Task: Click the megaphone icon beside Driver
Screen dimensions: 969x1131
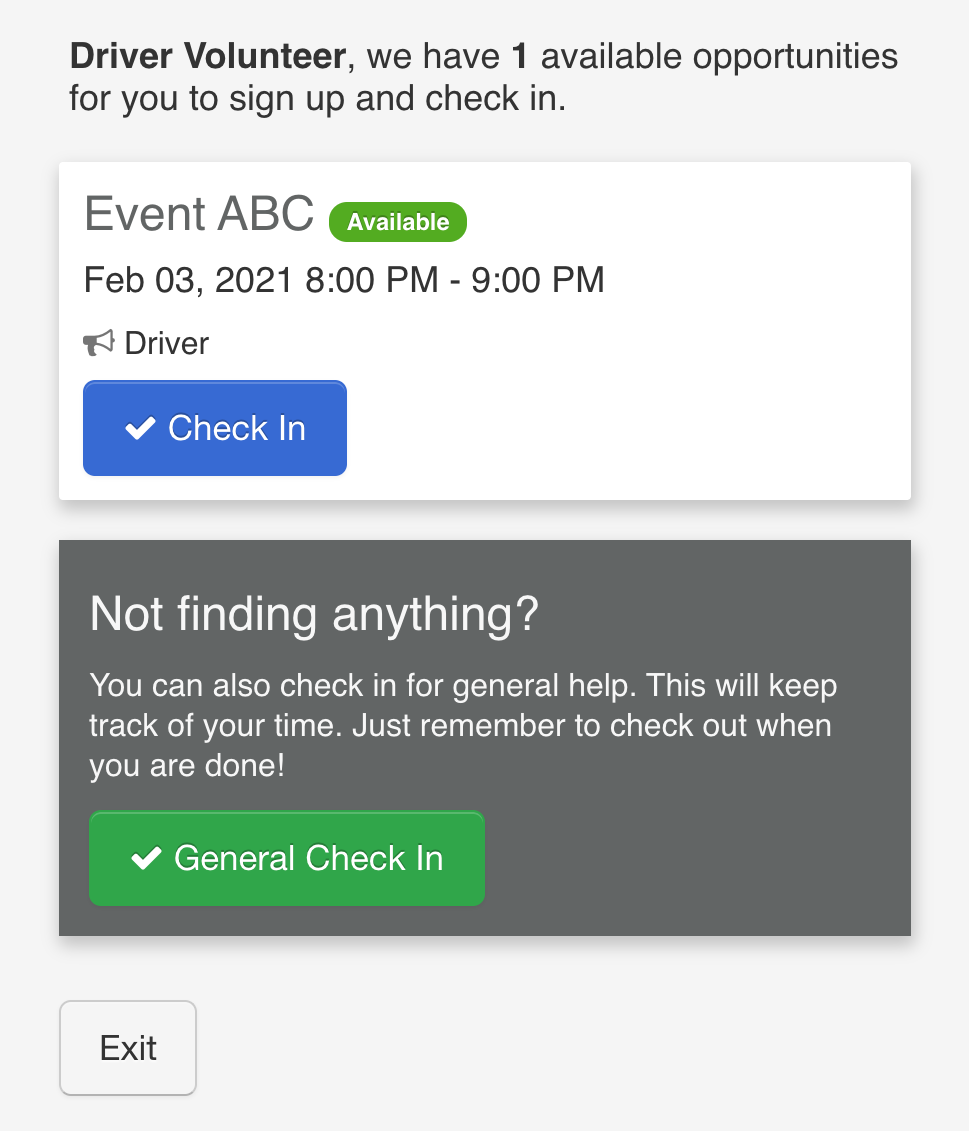Action: coord(99,343)
